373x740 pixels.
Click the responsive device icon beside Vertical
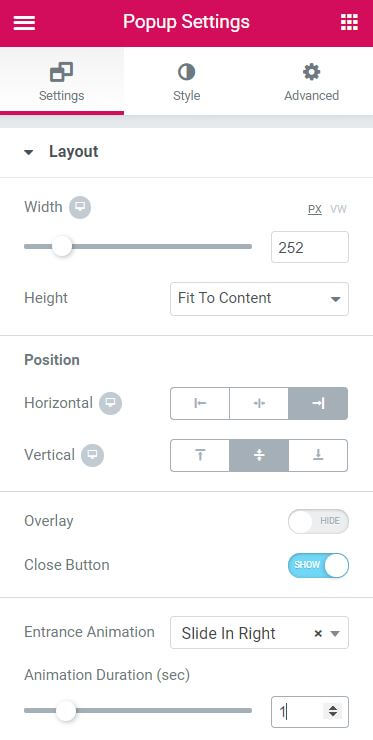(93, 455)
